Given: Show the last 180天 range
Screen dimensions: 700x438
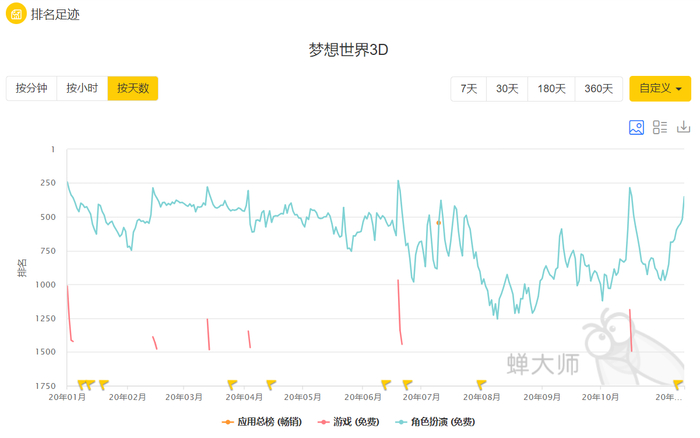Looking at the screenshot, I should coord(551,88).
